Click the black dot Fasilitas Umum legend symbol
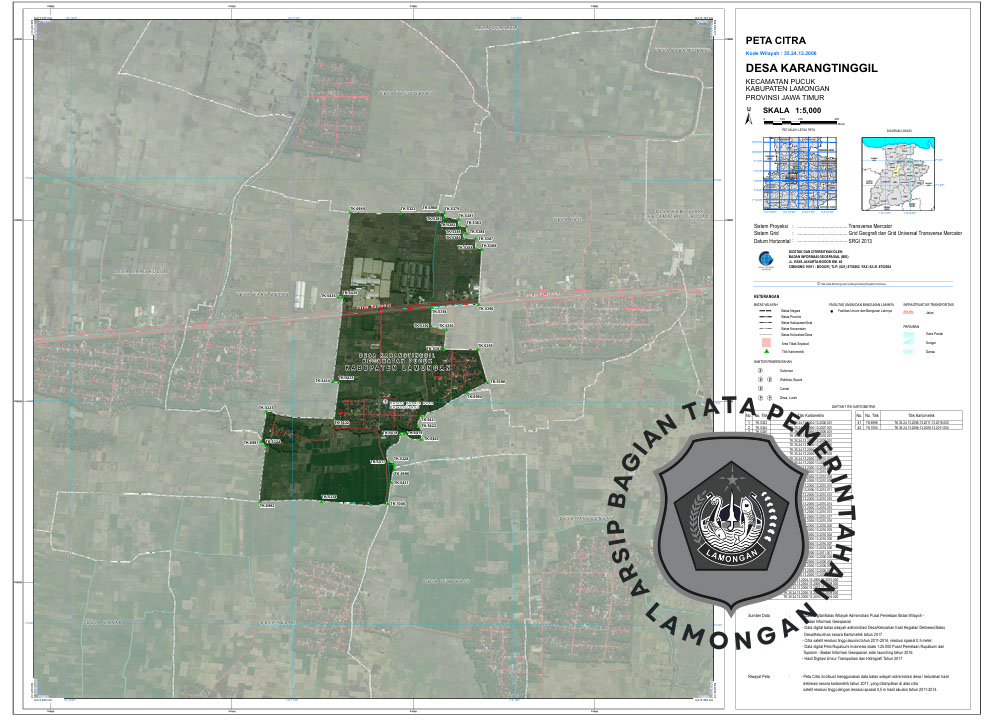The image size is (991, 725). (x=831, y=313)
